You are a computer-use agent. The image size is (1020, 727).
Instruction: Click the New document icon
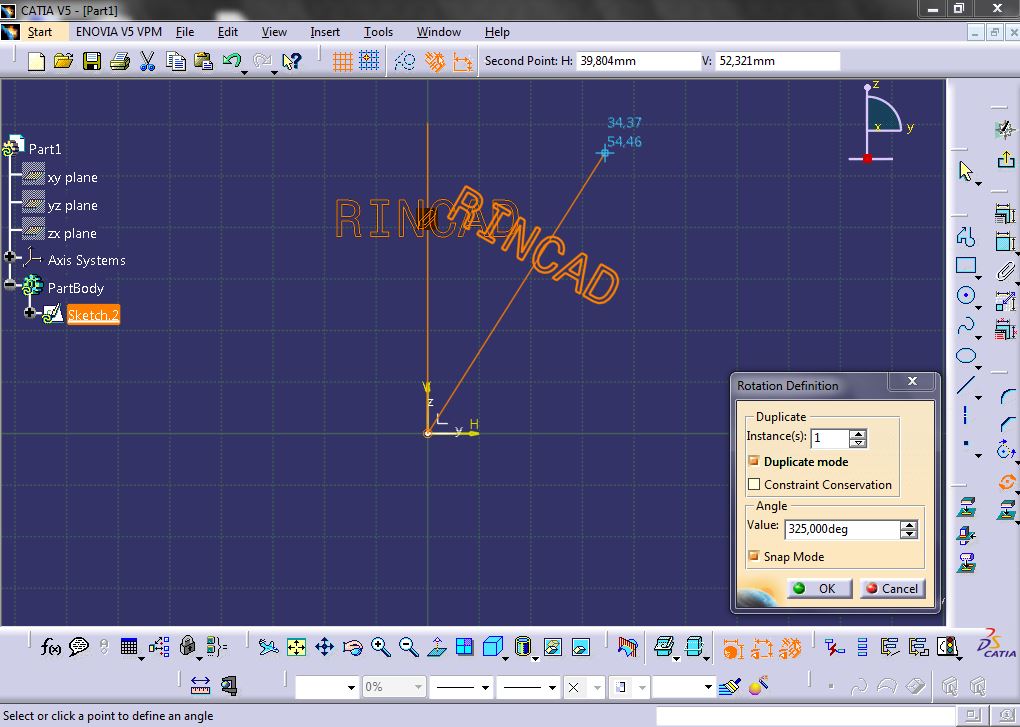coord(36,61)
